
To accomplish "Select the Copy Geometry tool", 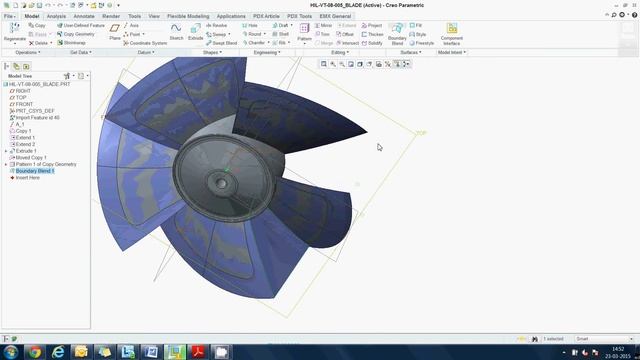I will [76, 34].
